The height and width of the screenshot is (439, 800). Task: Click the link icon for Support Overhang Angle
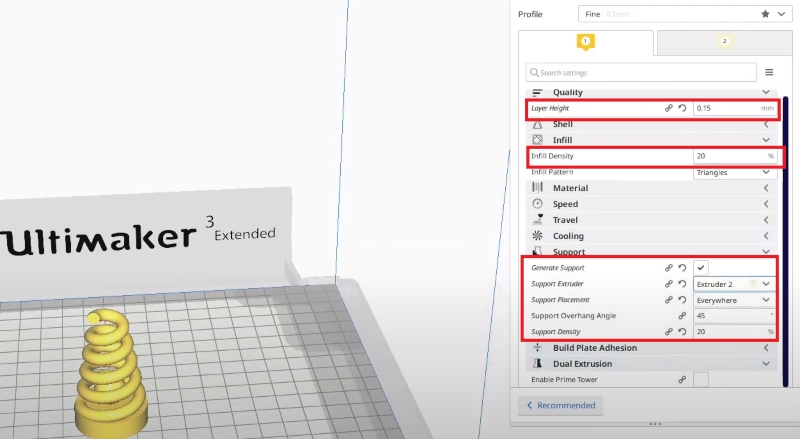[682, 316]
